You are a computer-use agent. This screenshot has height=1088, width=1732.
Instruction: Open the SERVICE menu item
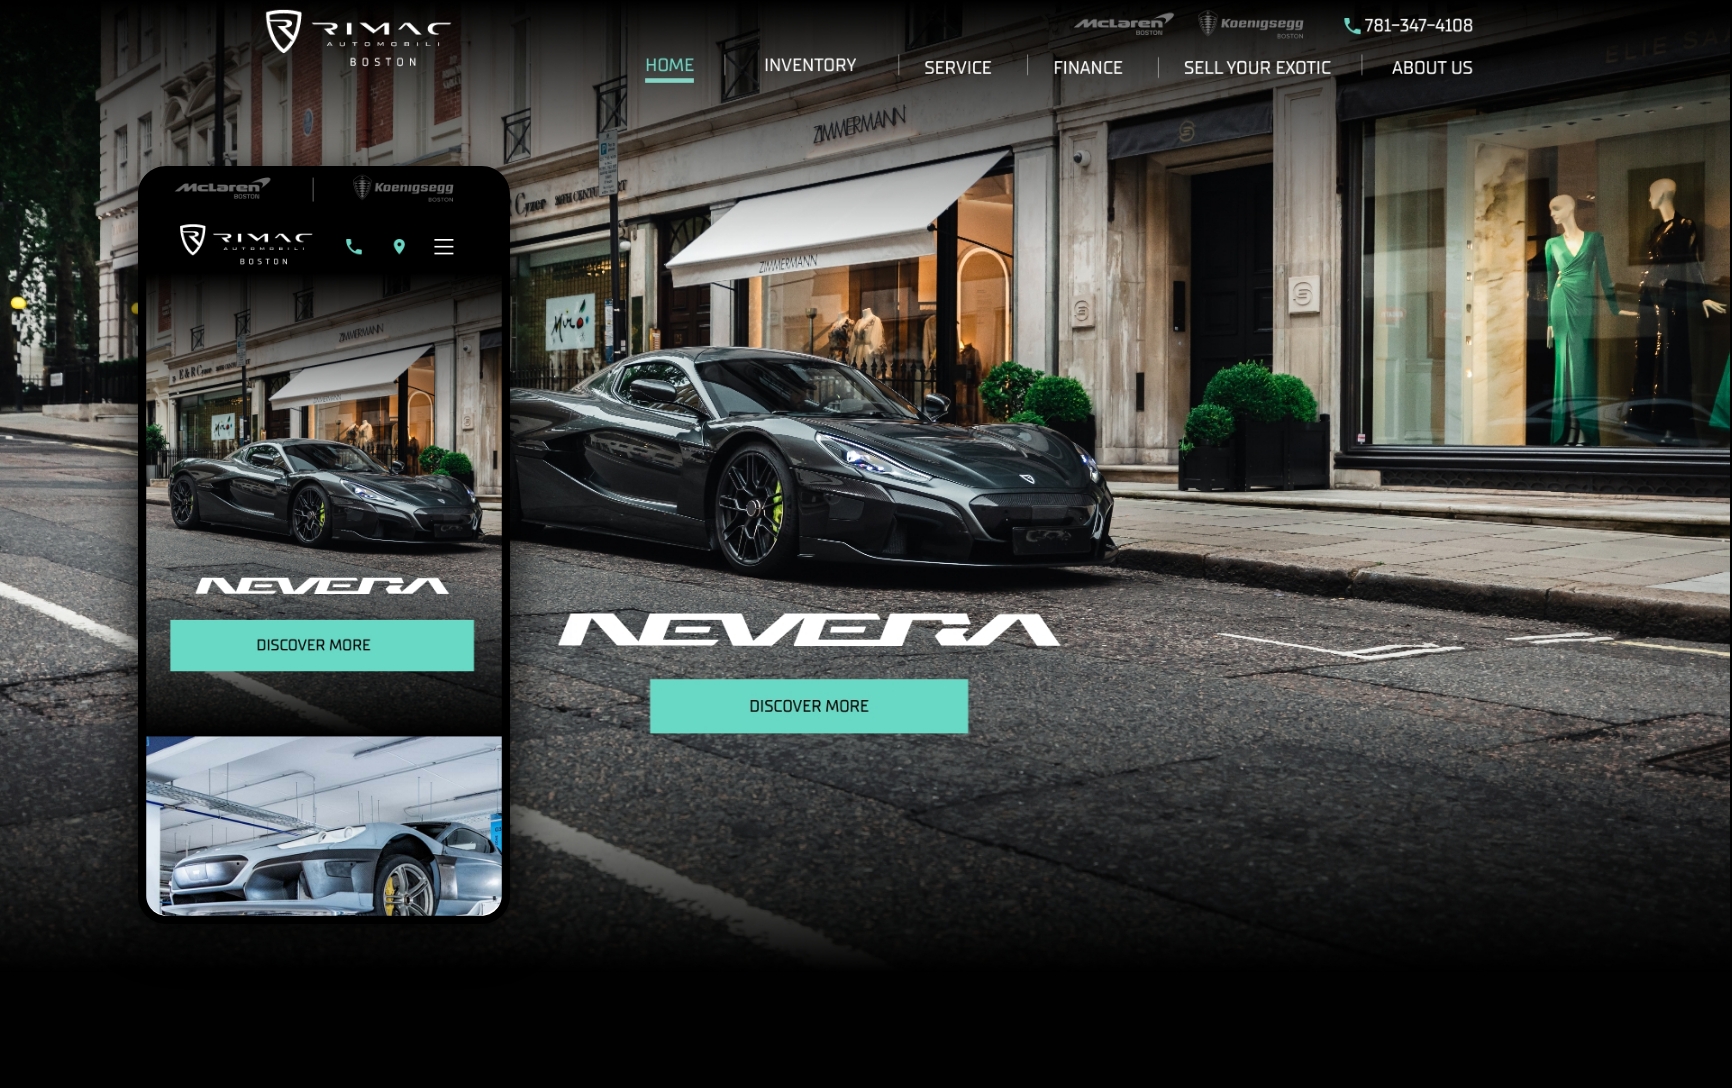(x=957, y=68)
